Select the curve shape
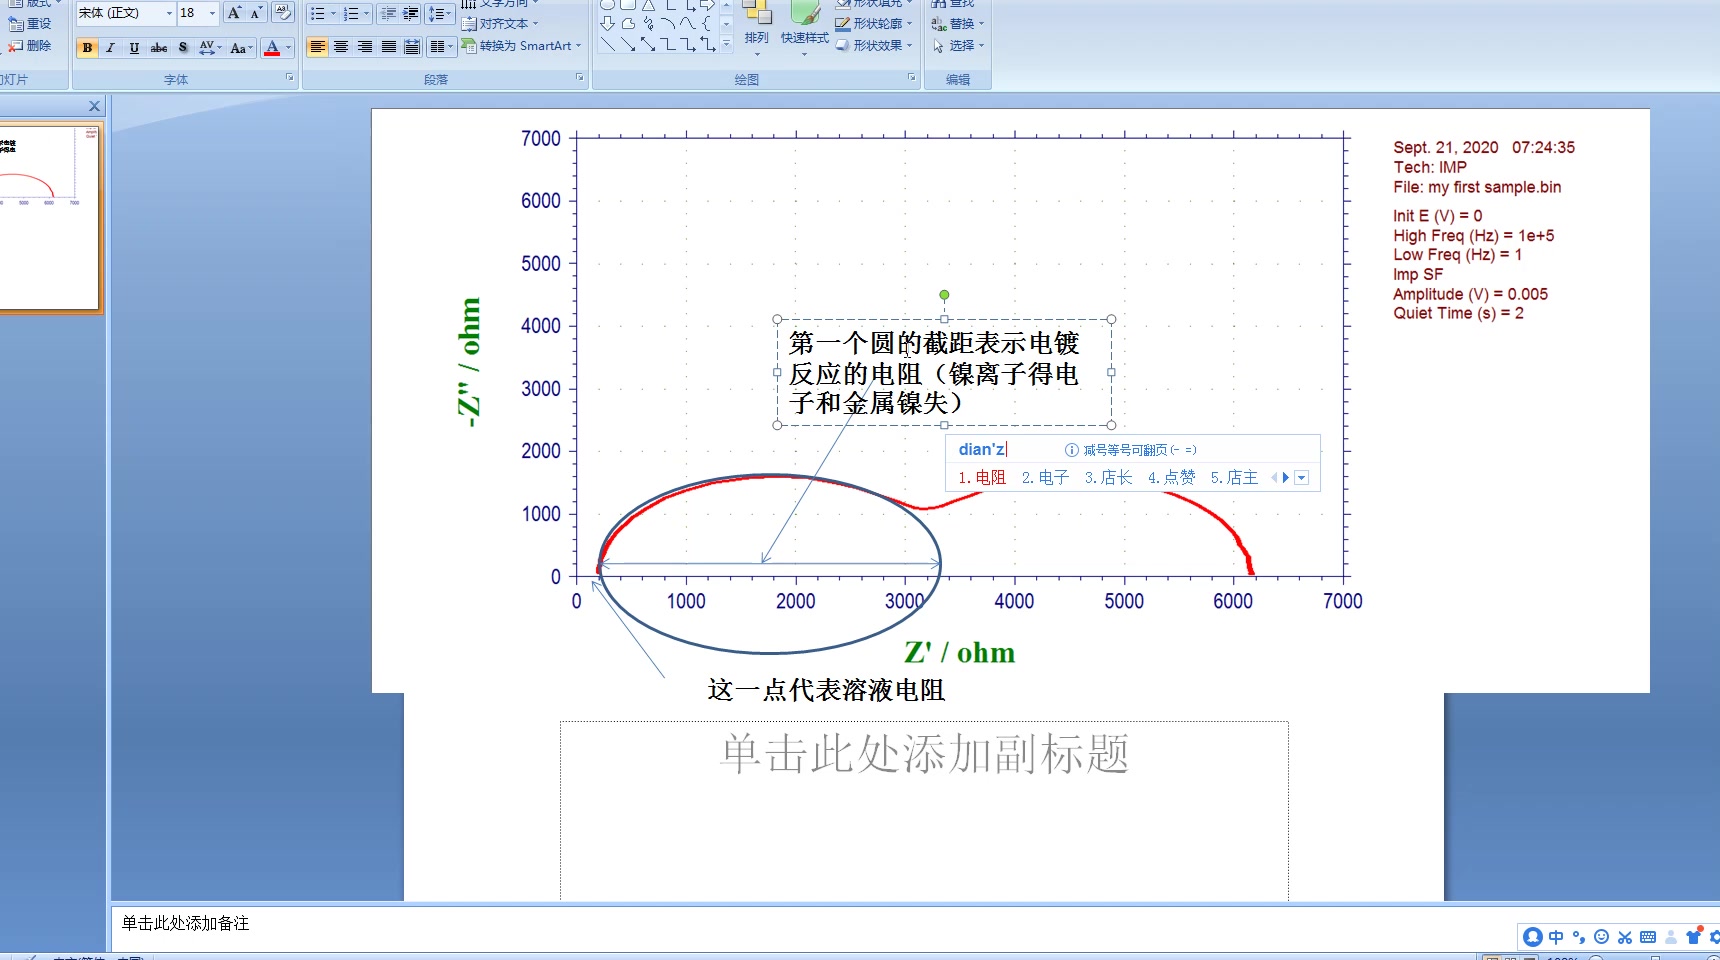The image size is (1720, 960). [688, 23]
